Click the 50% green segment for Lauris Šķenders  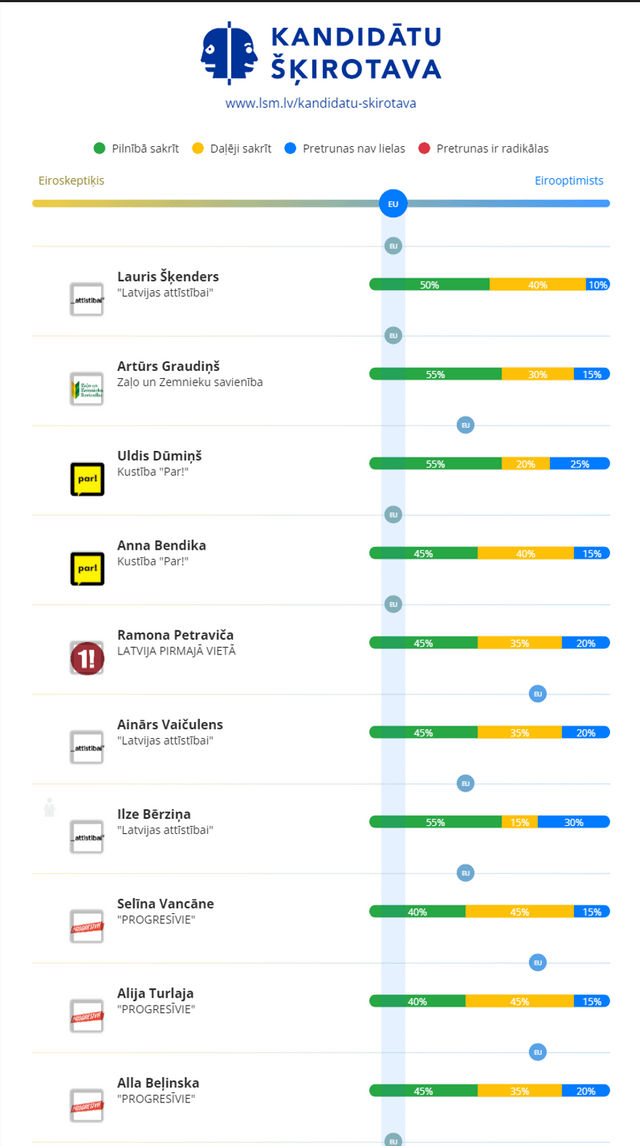429,285
